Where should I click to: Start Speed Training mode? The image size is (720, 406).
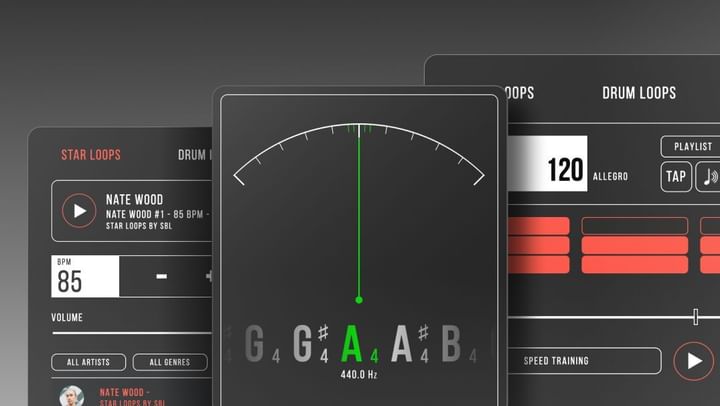(584, 361)
